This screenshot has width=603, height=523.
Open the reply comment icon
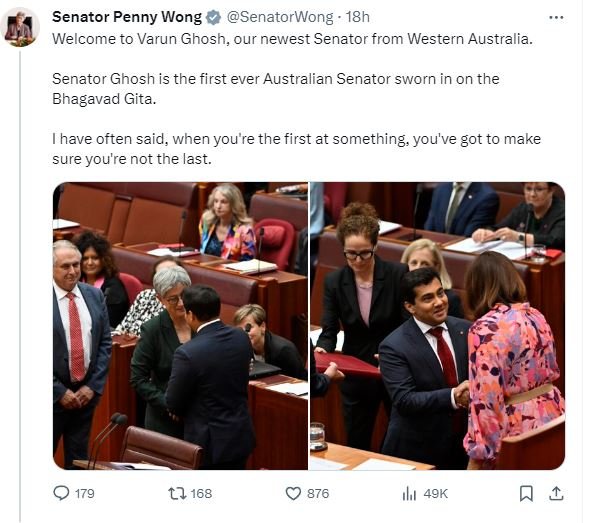click(x=61, y=493)
